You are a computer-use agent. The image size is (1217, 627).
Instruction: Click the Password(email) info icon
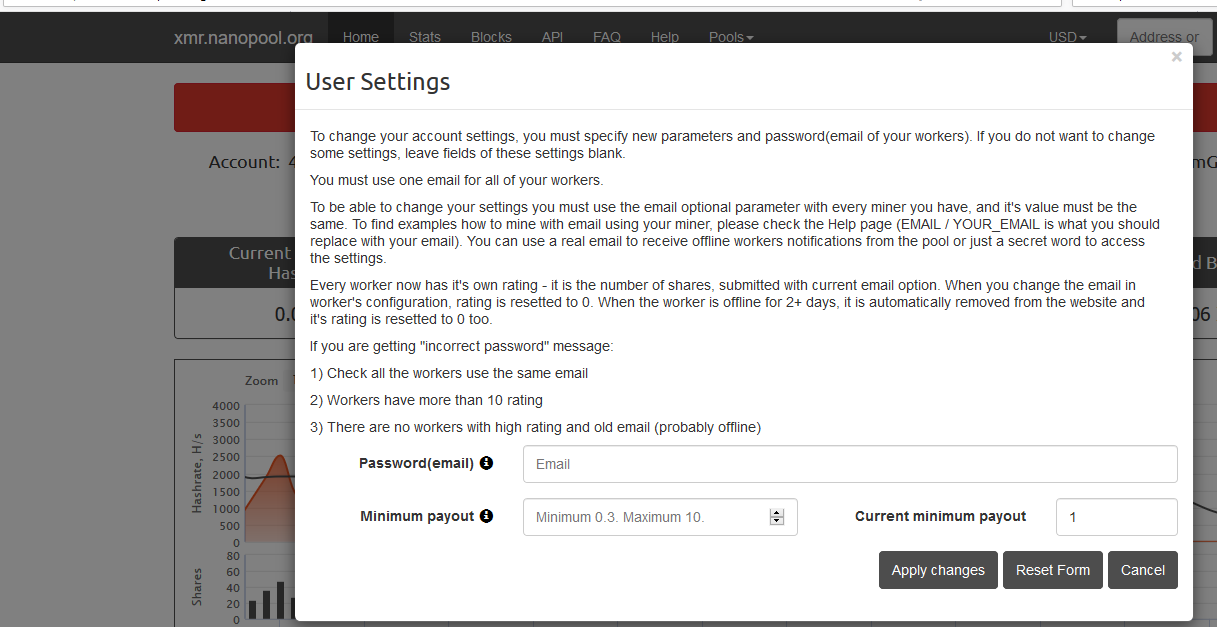pyautogui.click(x=486, y=463)
